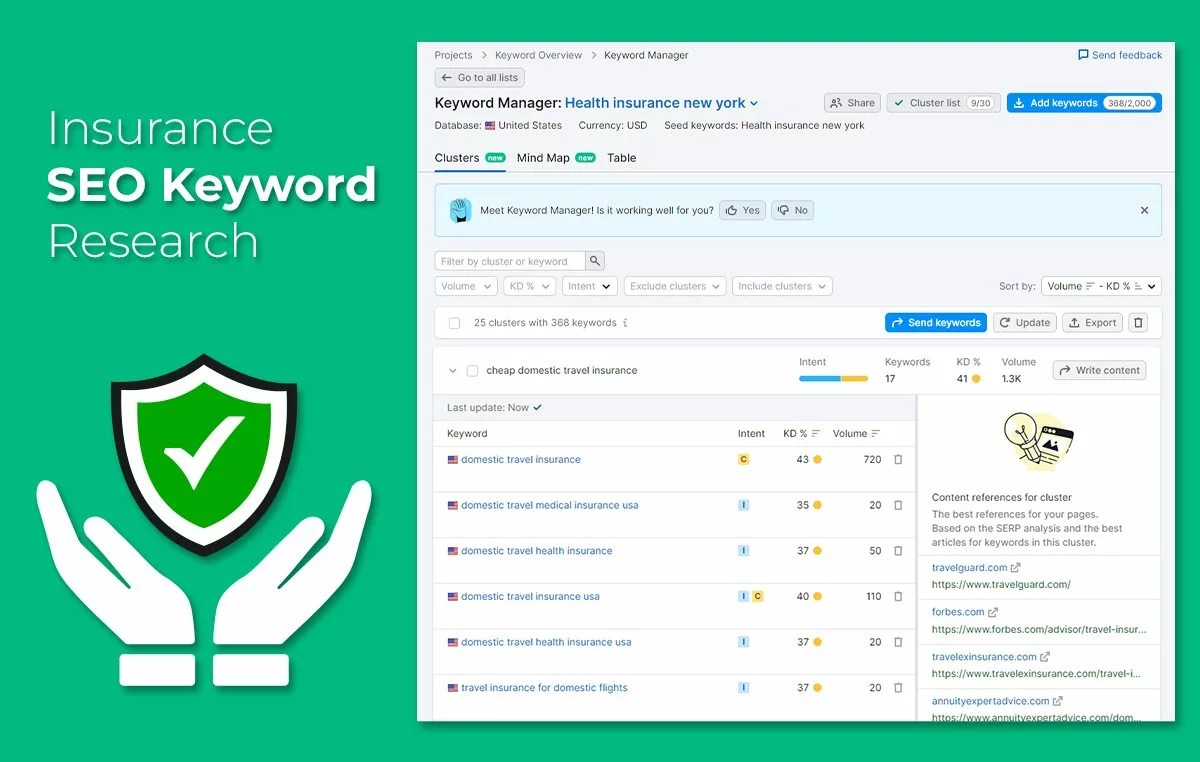Click the cluster Intent distribution bar
The width and height of the screenshot is (1200, 762).
point(833,379)
